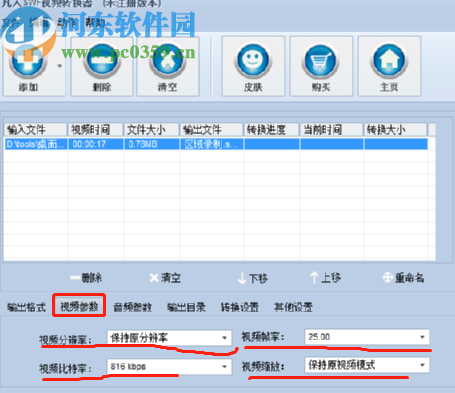Screen dimensions: 455x393
Task: Click the 下移 move down button
Action: [x=253, y=278]
